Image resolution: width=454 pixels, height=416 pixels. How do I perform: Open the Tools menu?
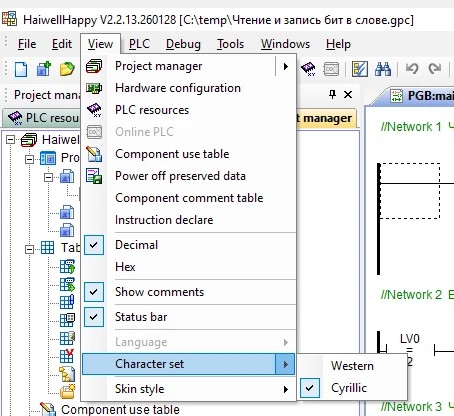tap(230, 44)
